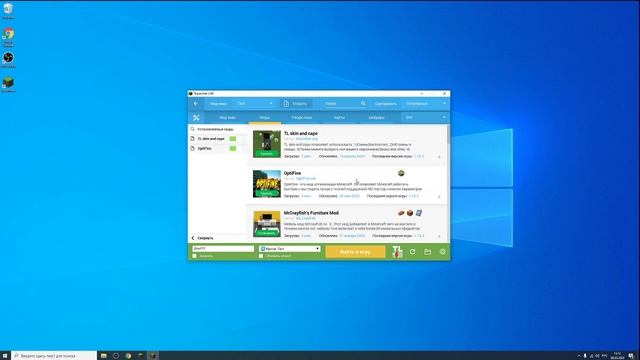Click the Сортировать label in header
The image size is (640, 360).
385,104
